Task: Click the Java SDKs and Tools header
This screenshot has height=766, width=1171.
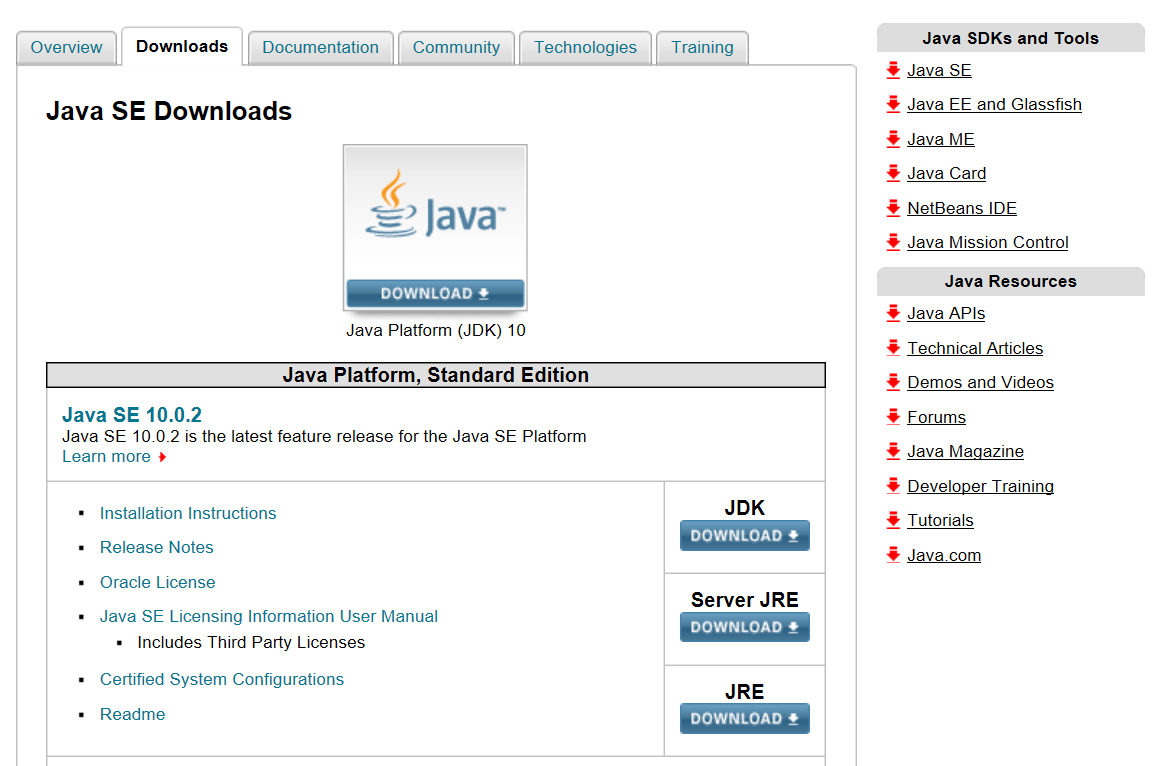Action: (x=1010, y=38)
